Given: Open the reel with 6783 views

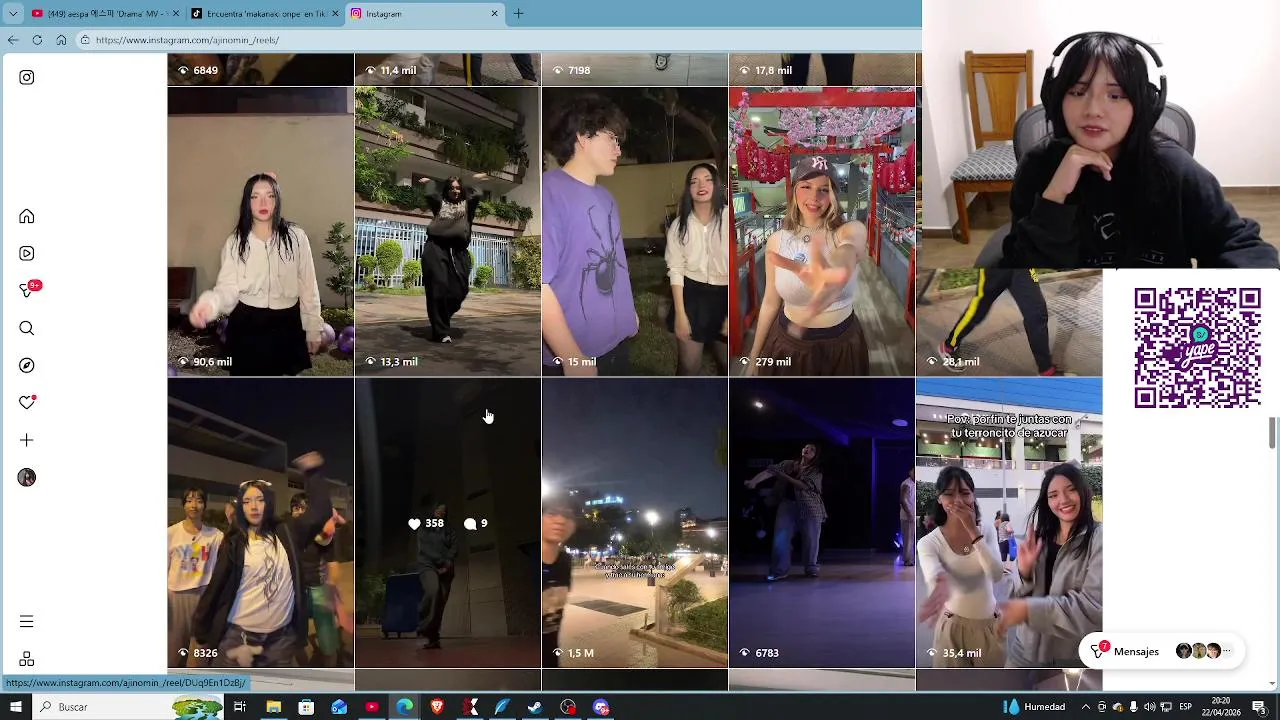Looking at the screenshot, I should click(821, 522).
